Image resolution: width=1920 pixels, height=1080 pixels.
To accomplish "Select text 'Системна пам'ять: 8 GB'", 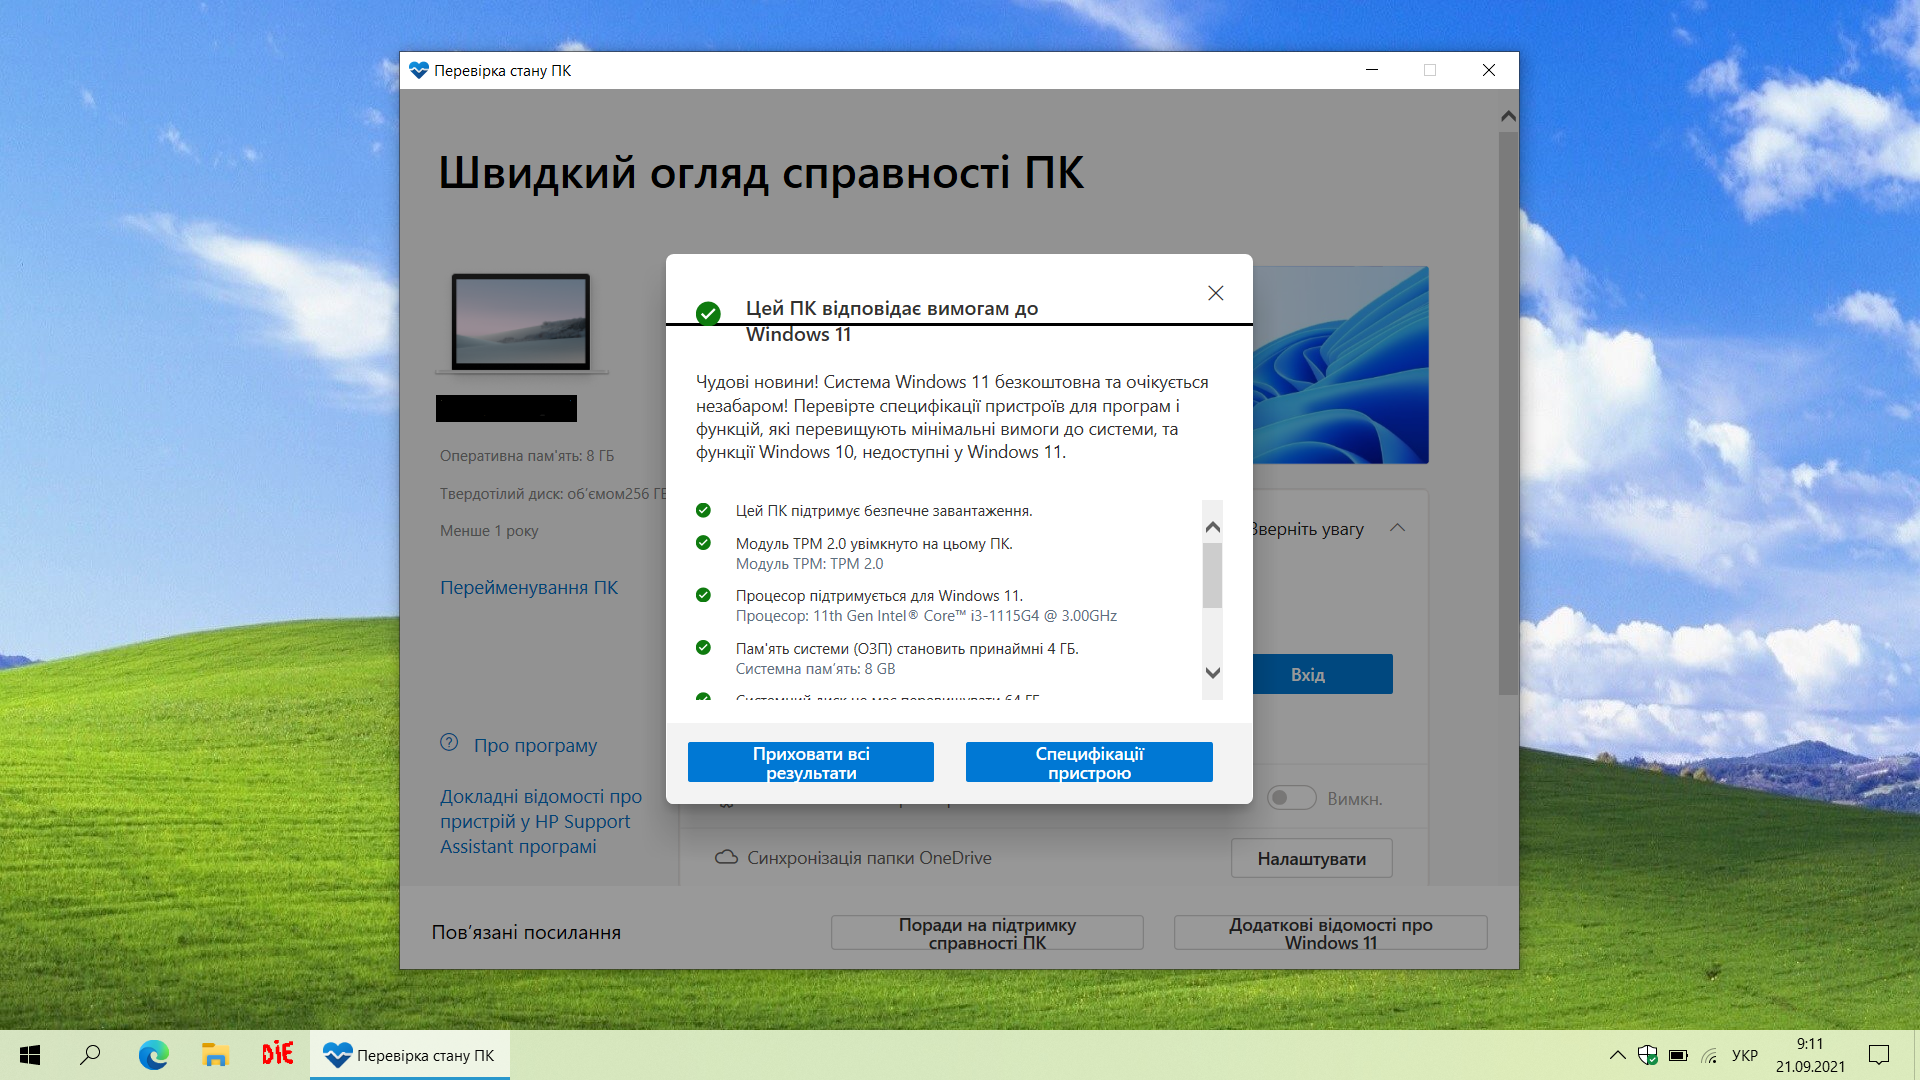I will (815, 669).
